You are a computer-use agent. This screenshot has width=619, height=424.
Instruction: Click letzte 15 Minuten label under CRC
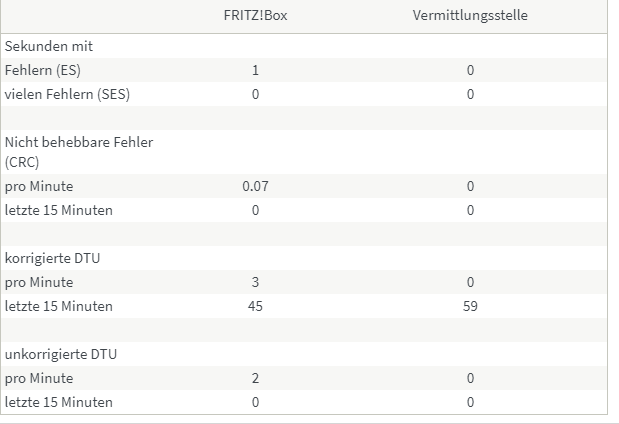coord(59,210)
